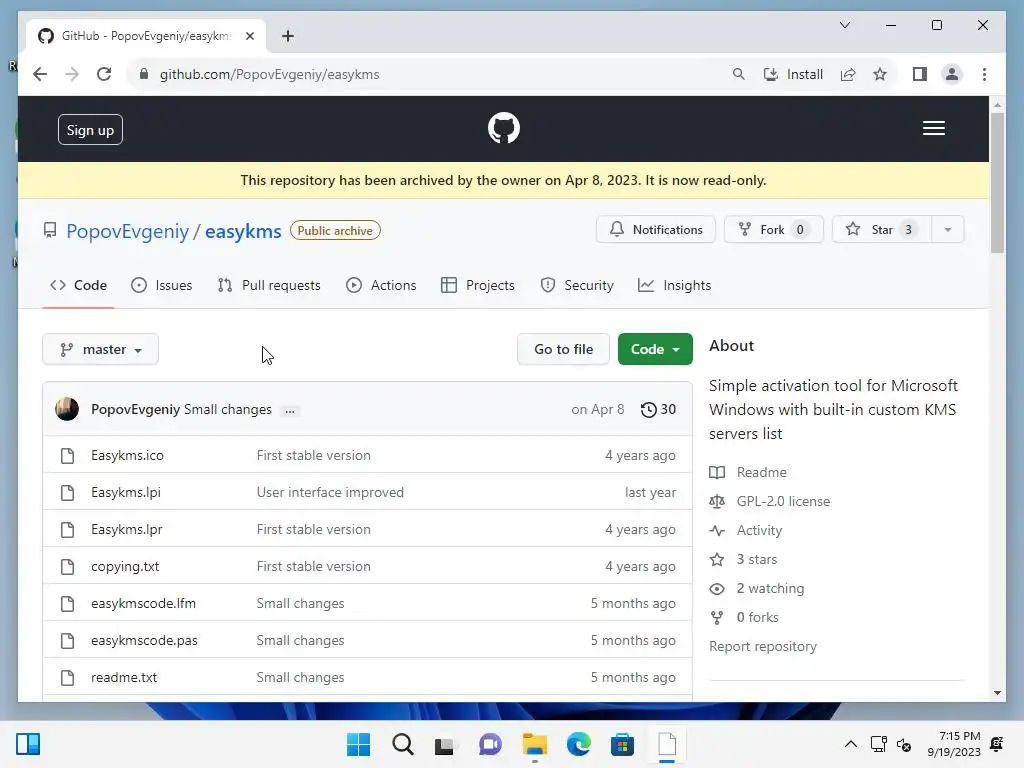
Task: Click the Sign up button
Action: 90,130
